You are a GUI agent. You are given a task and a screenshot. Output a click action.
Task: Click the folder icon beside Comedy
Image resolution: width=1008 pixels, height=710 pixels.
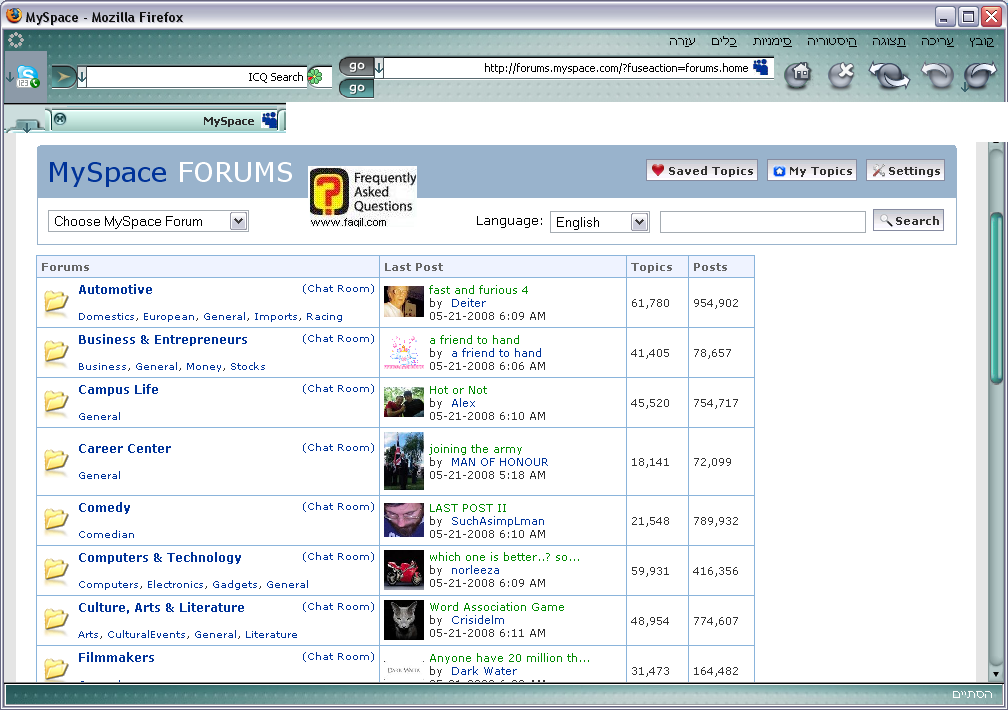pos(56,520)
